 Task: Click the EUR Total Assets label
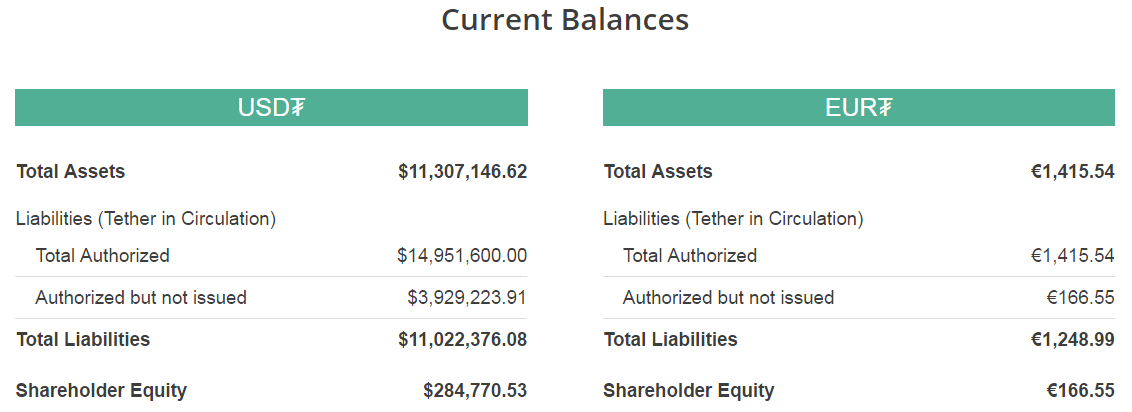[658, 171]
